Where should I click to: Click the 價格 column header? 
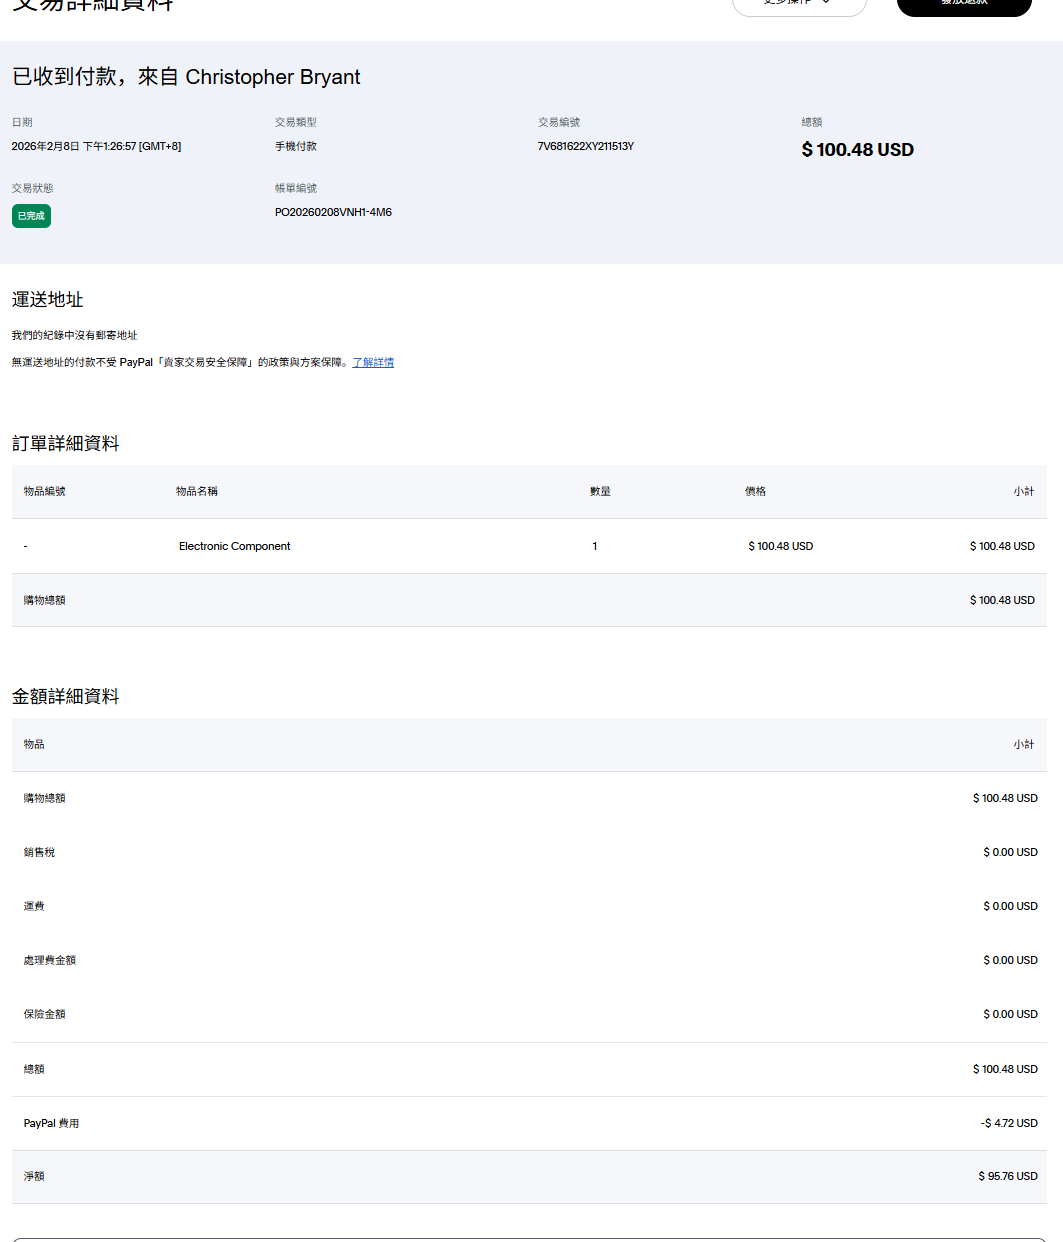pyautogui.click(x=755, y=491)
